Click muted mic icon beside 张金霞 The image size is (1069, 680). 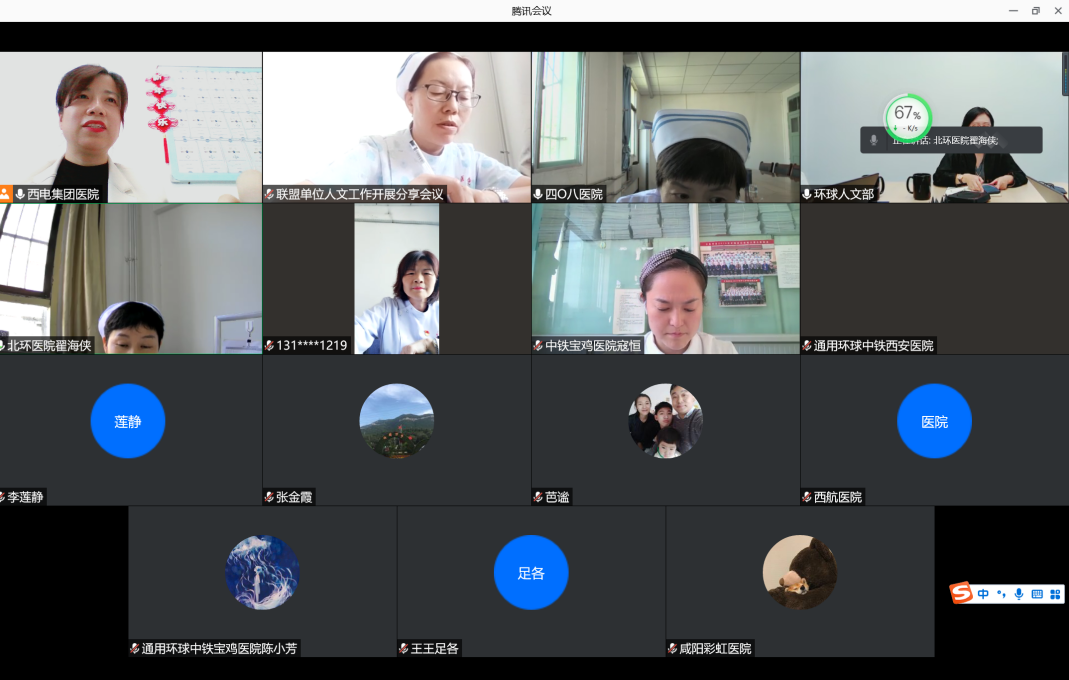point(269,497)
